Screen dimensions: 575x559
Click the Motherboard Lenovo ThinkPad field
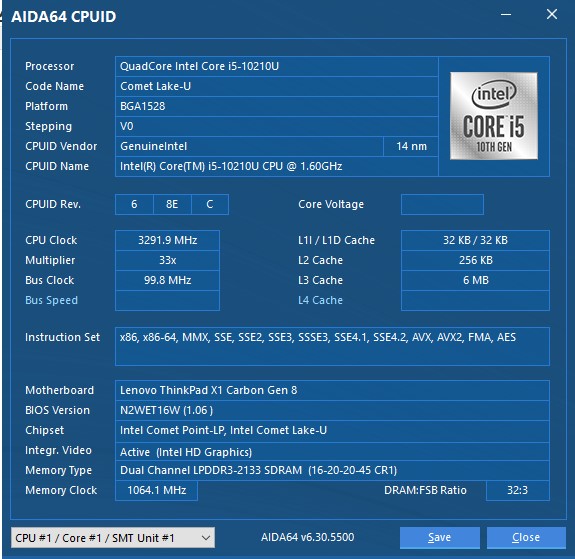[332, 390]
